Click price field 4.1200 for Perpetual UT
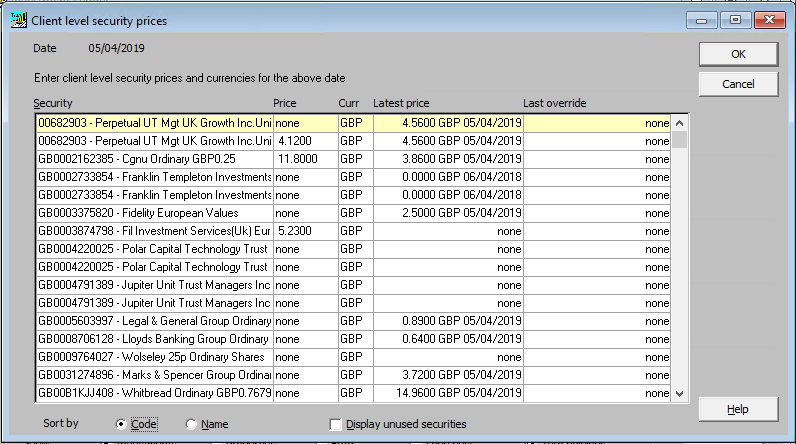This screenshot has height=444, width=796. pyautogui.click(x=306, y=141)
